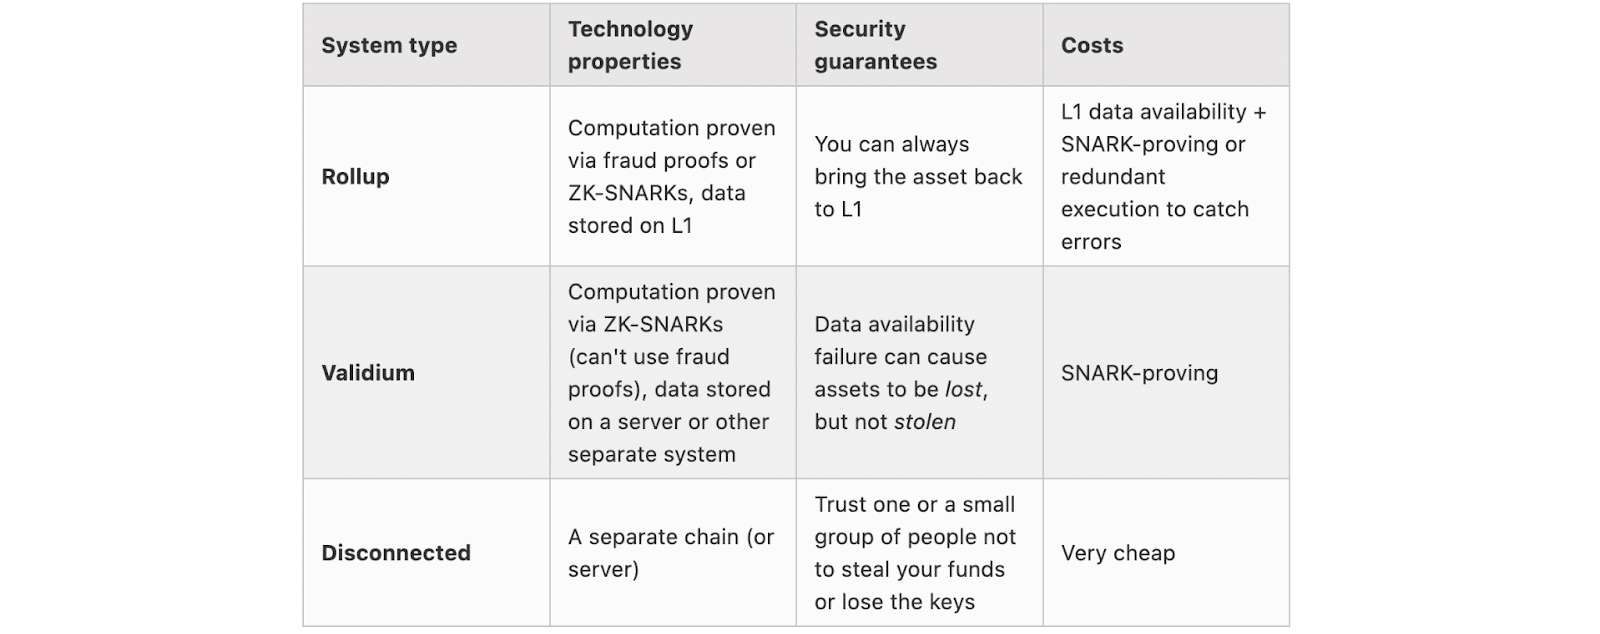Image resolution: width=1600 pixels, height=634 pixels.
Task: Click the "Costs" column header
Action: coord(1092,46)
